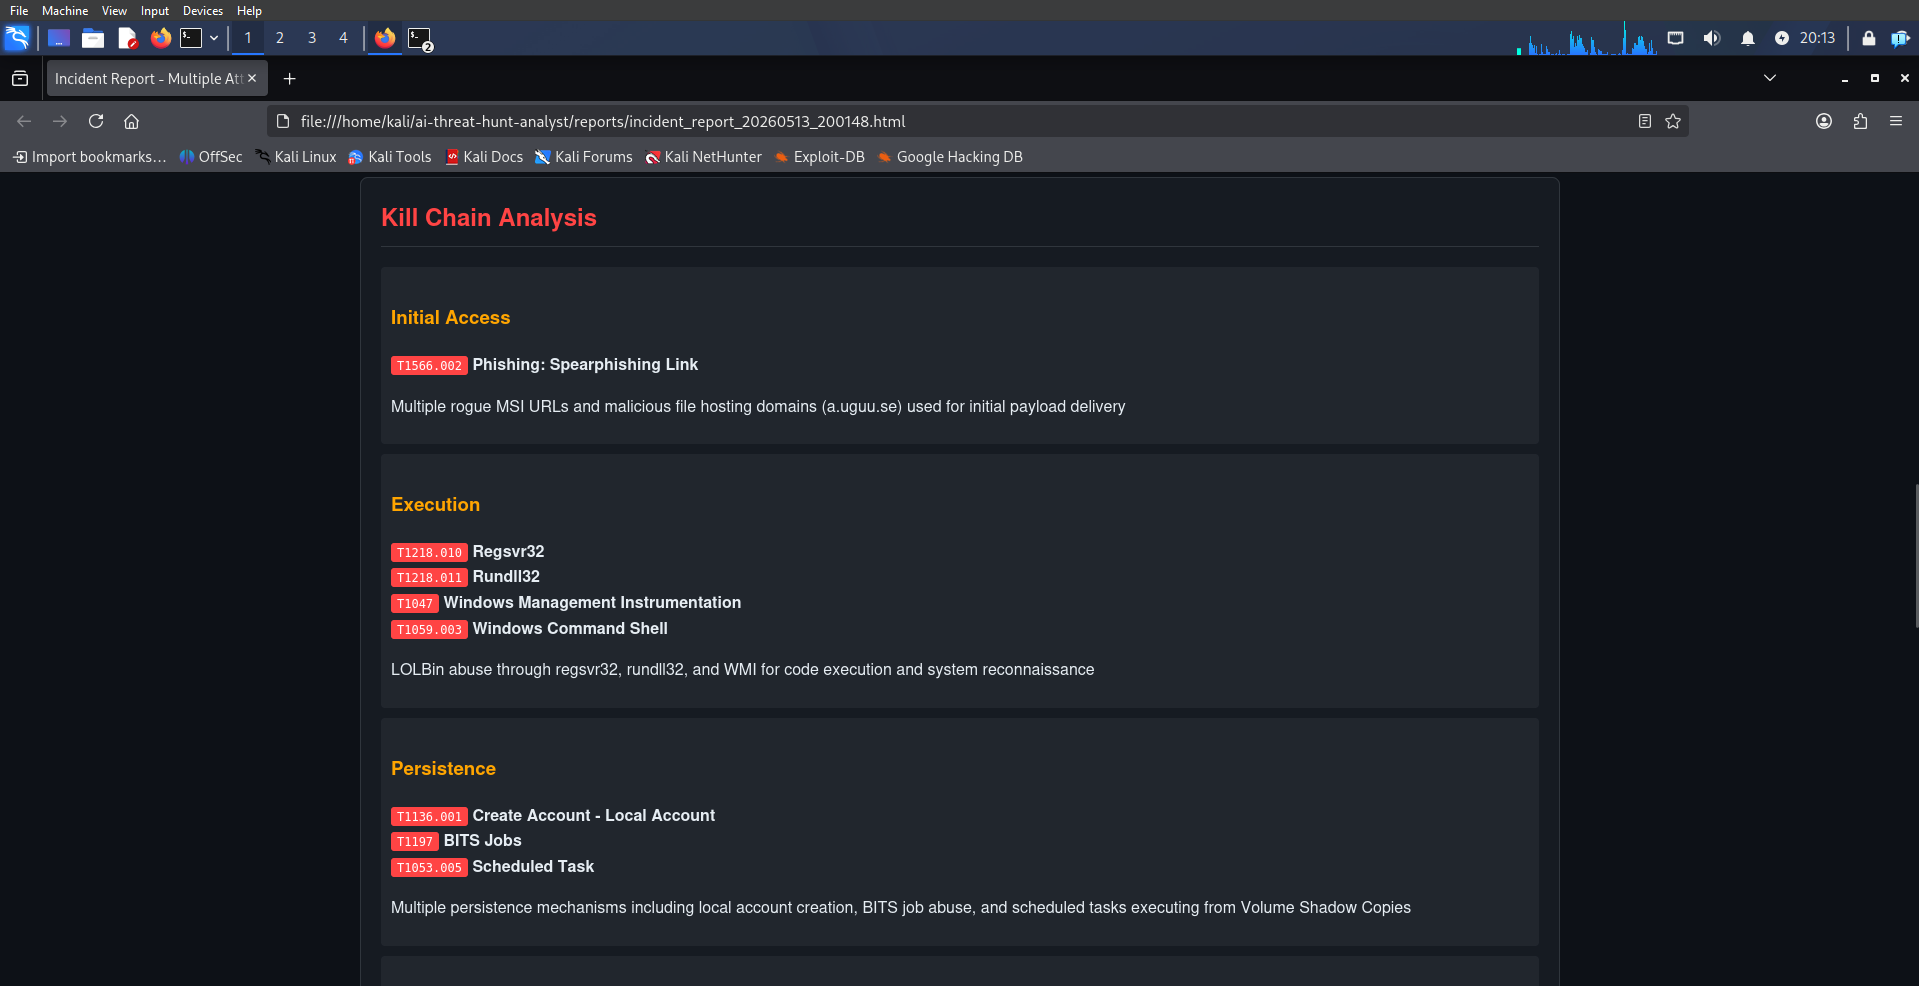Open the Machine menu

pos(65,11)
